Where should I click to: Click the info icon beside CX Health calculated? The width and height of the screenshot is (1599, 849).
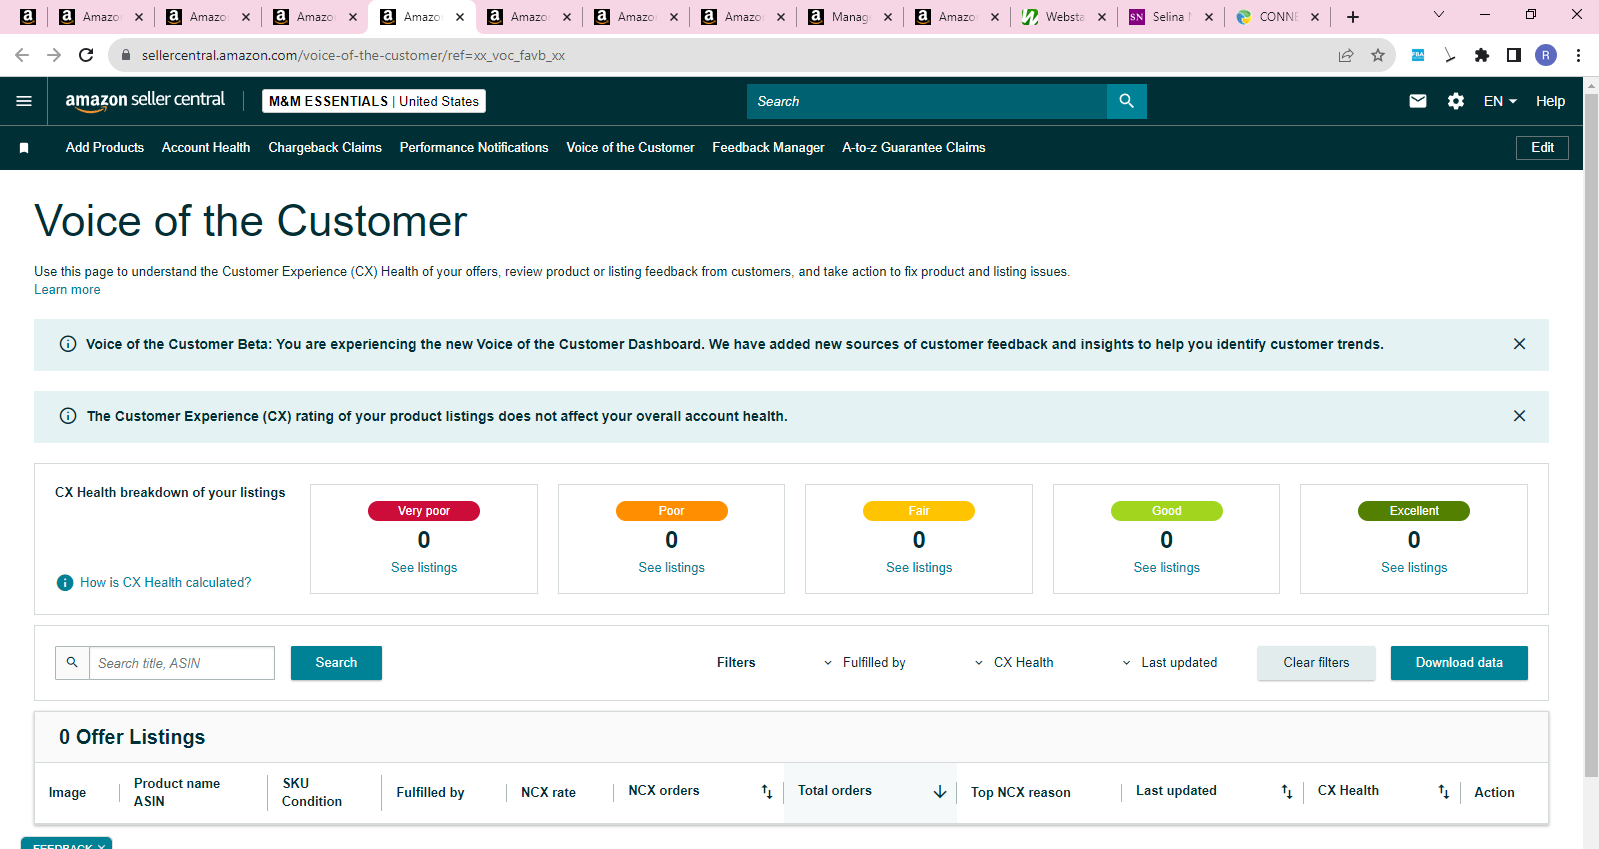[x=65, y=582]
